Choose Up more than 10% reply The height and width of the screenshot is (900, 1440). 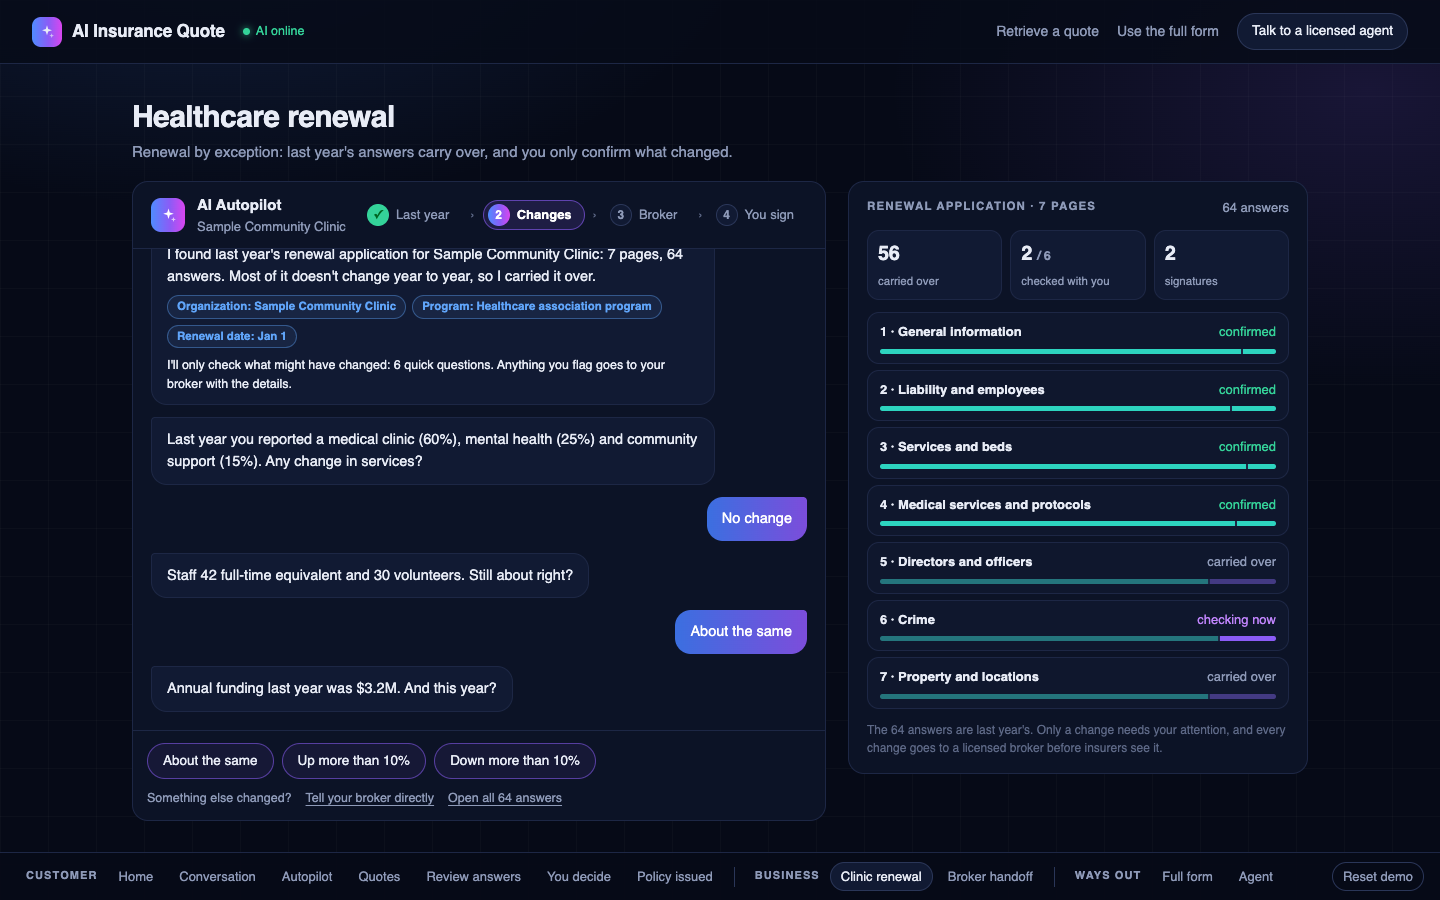click(x=354, y=761)
